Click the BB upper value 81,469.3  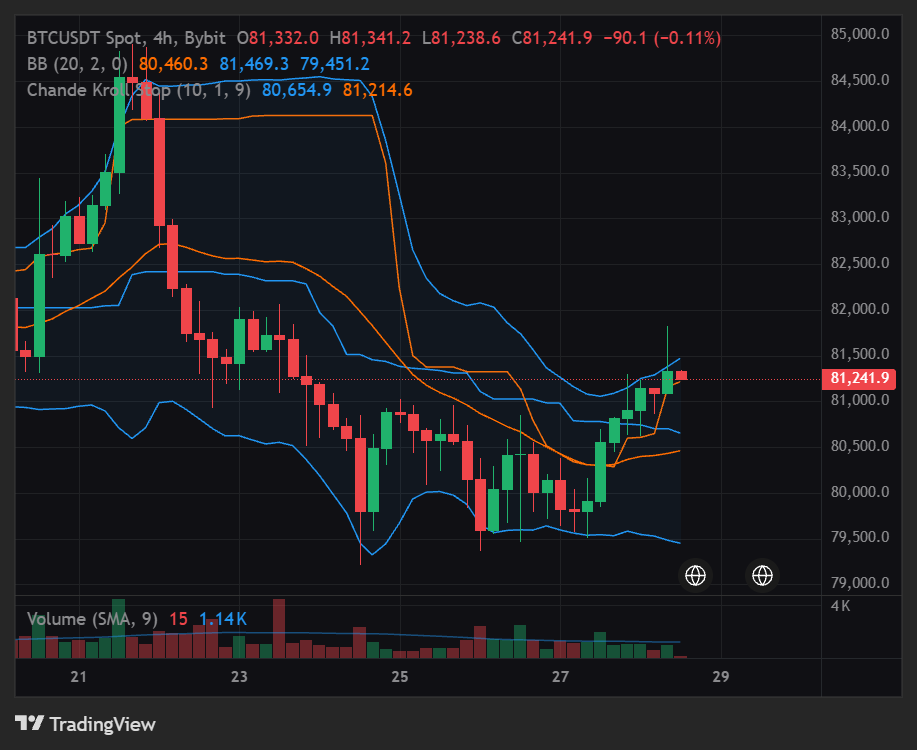coord(254,64)
